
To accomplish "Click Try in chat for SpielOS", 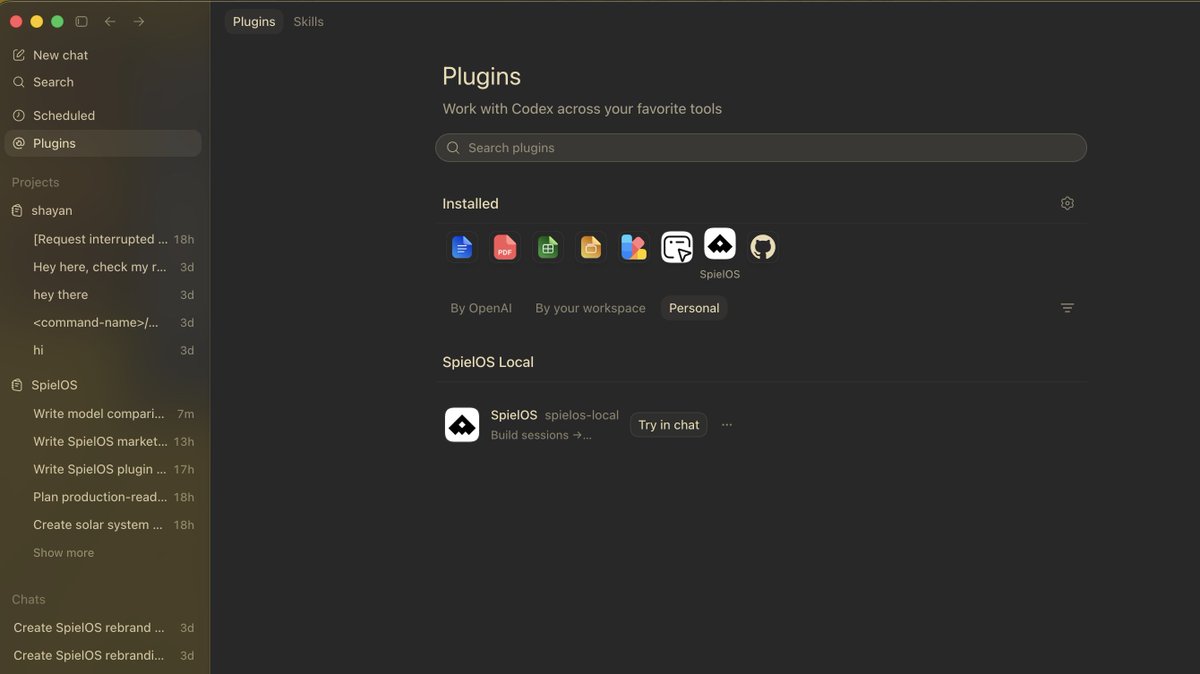I will (669, 425).
